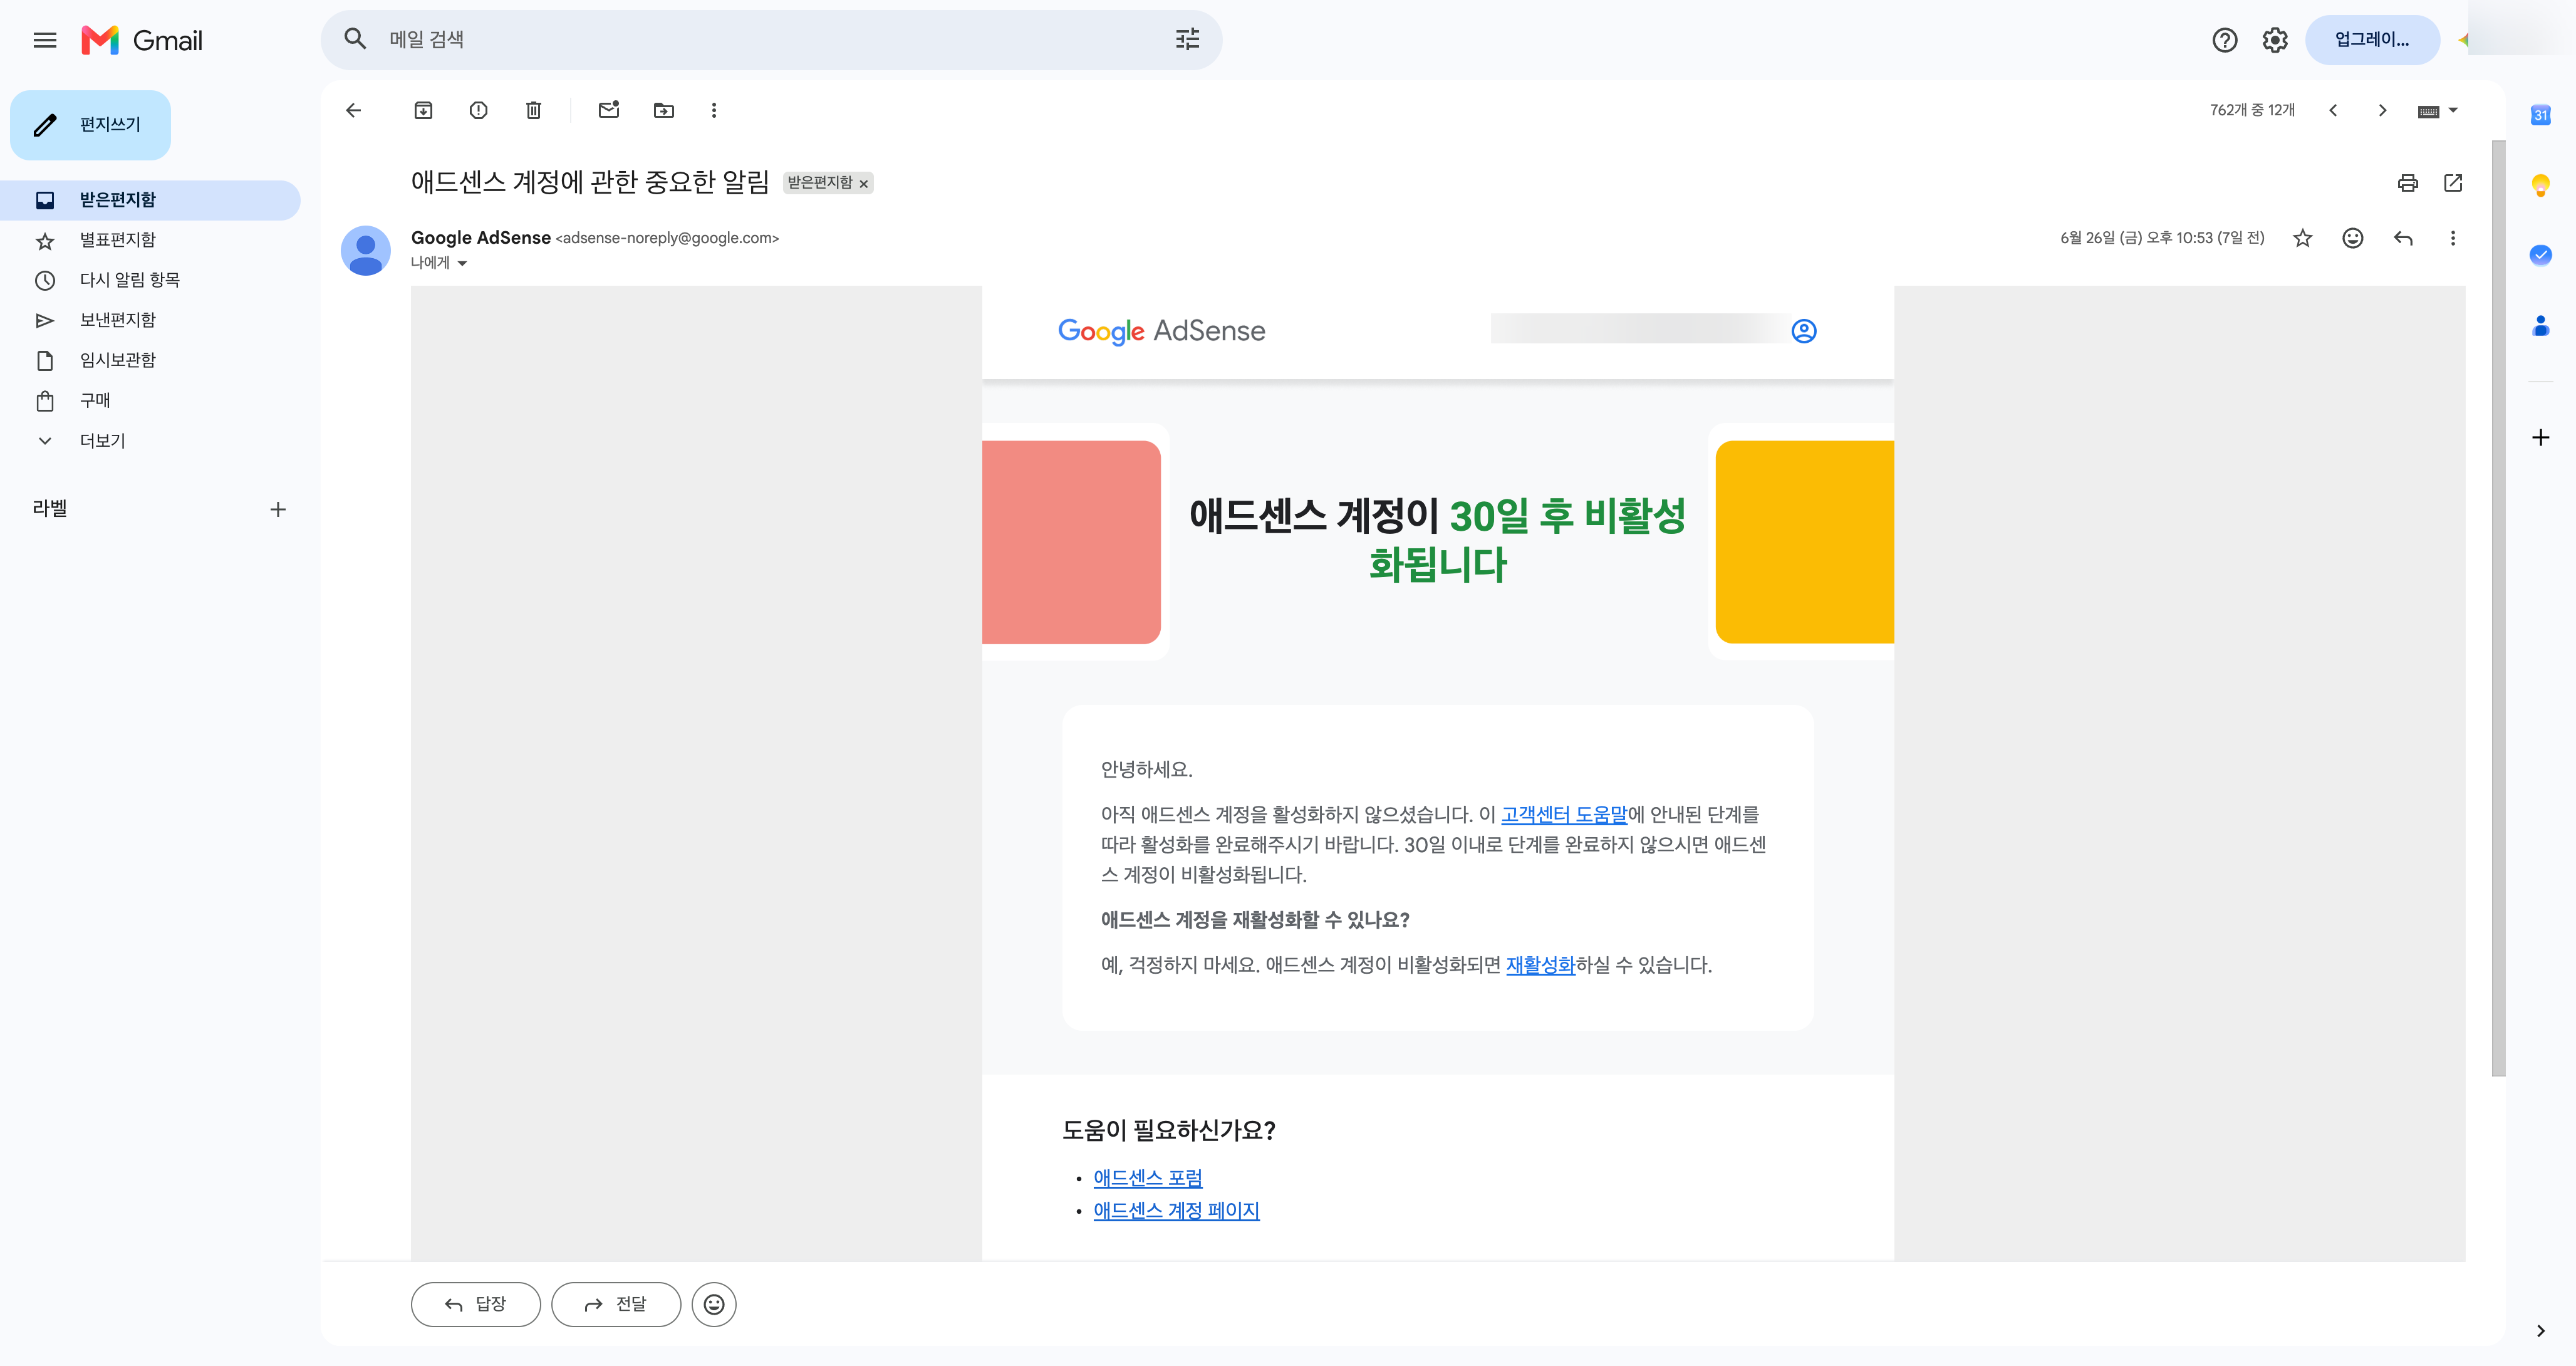This screenshot has height=1366, width=2576.
Task: Open 받은편지함 folder
Action: click(x=150, y=200)
